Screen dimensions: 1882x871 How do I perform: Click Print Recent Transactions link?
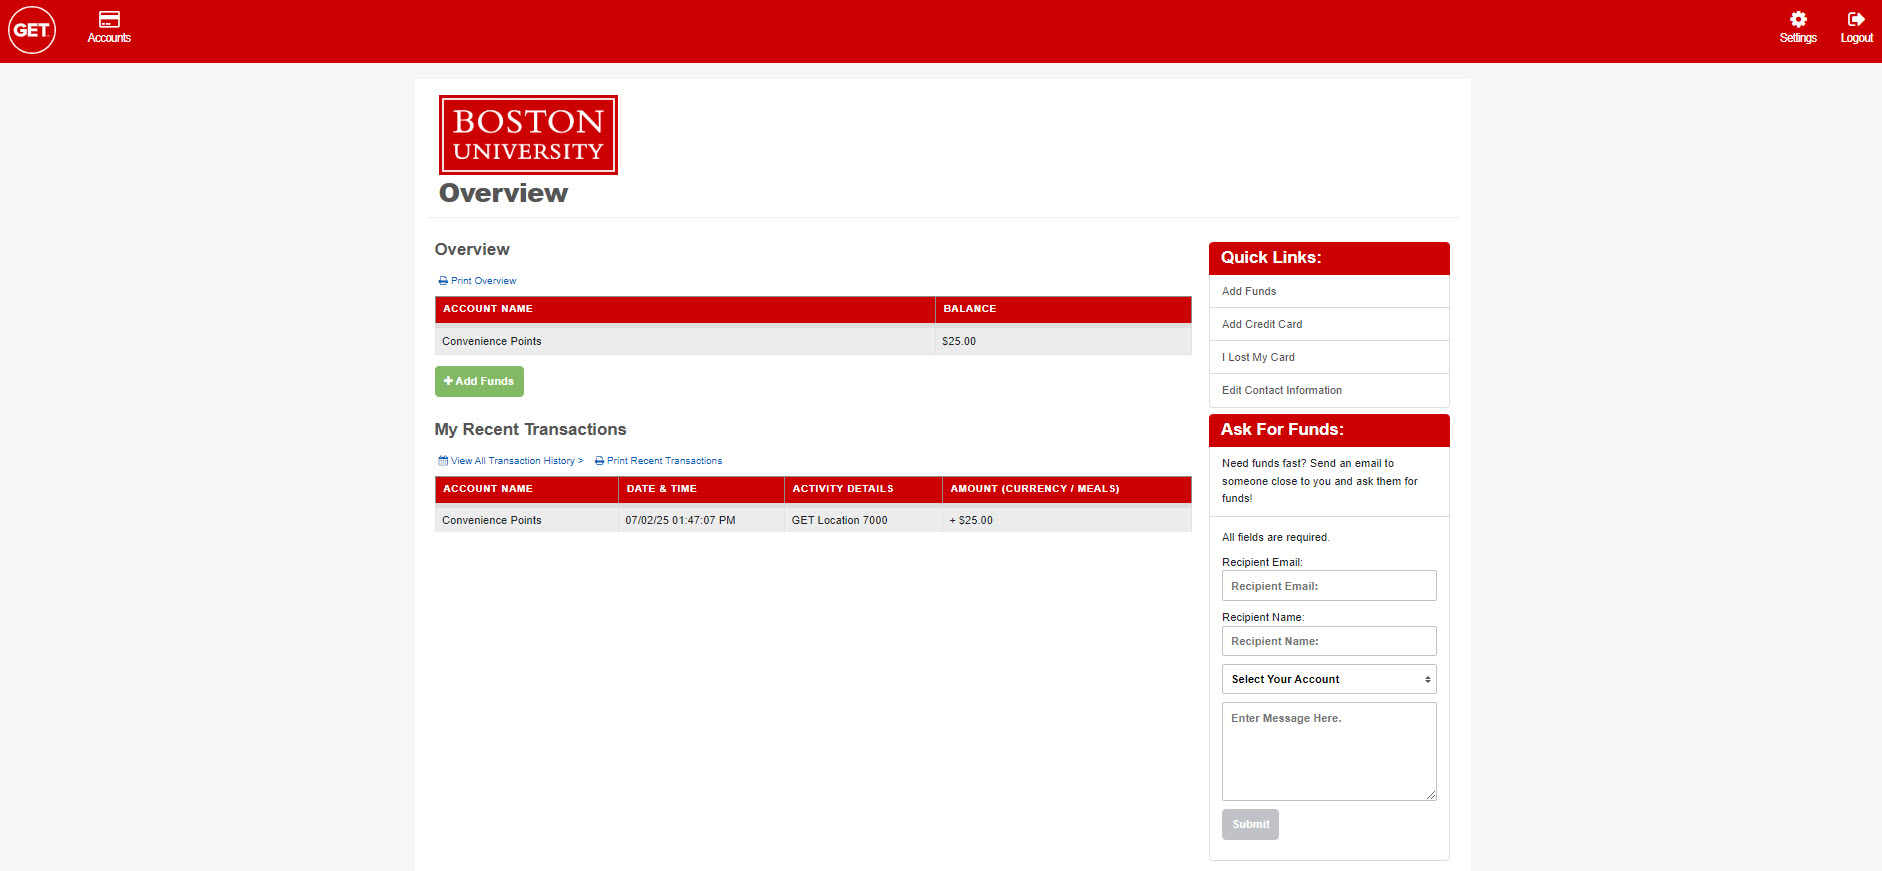(x=658, y=461)
